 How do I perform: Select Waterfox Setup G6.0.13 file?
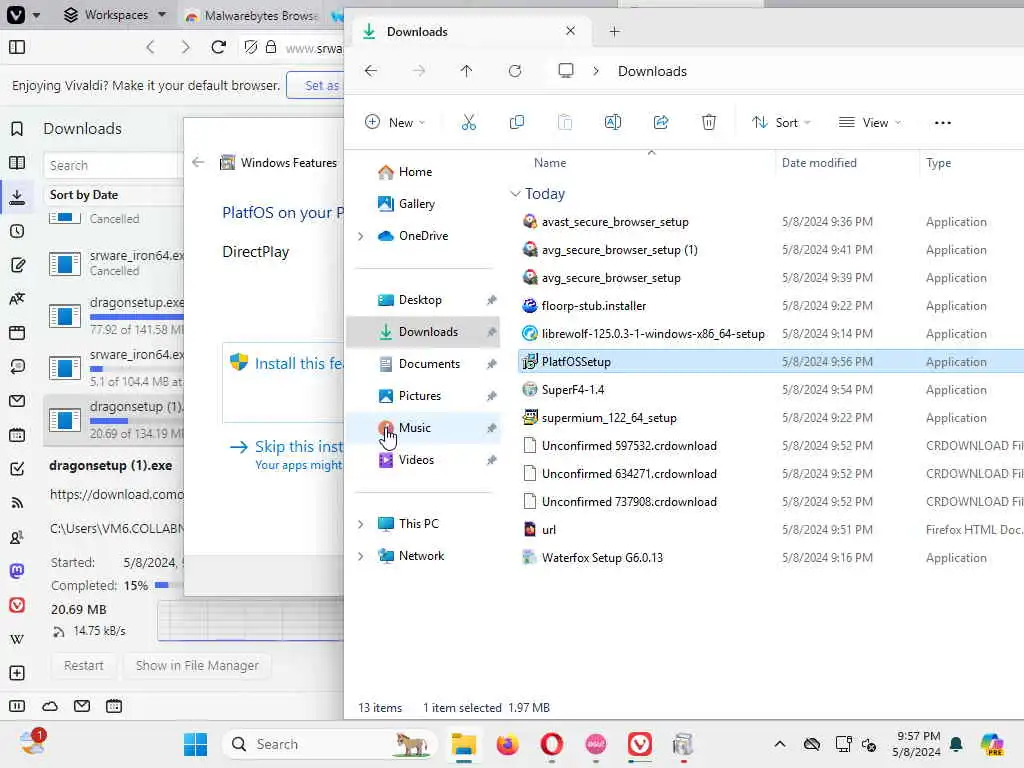602,558
